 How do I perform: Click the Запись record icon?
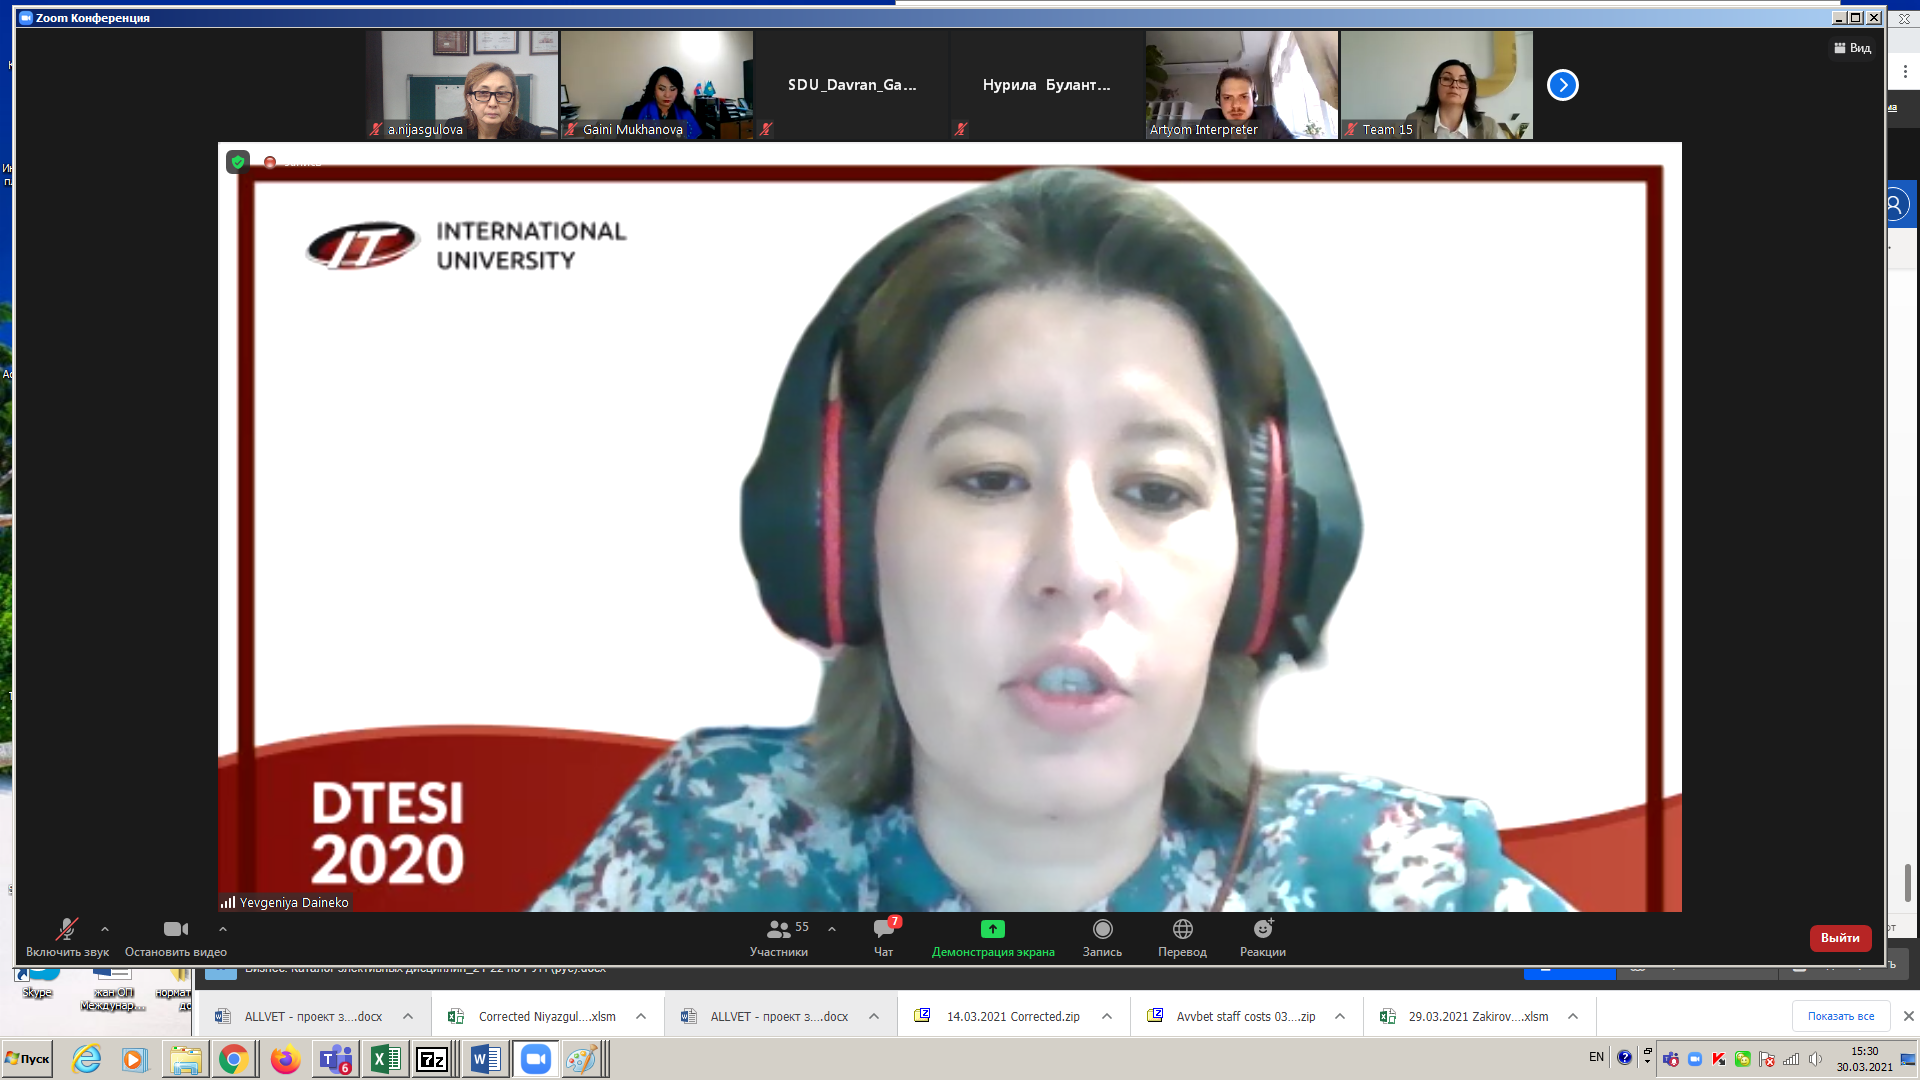coord(1102,929)
